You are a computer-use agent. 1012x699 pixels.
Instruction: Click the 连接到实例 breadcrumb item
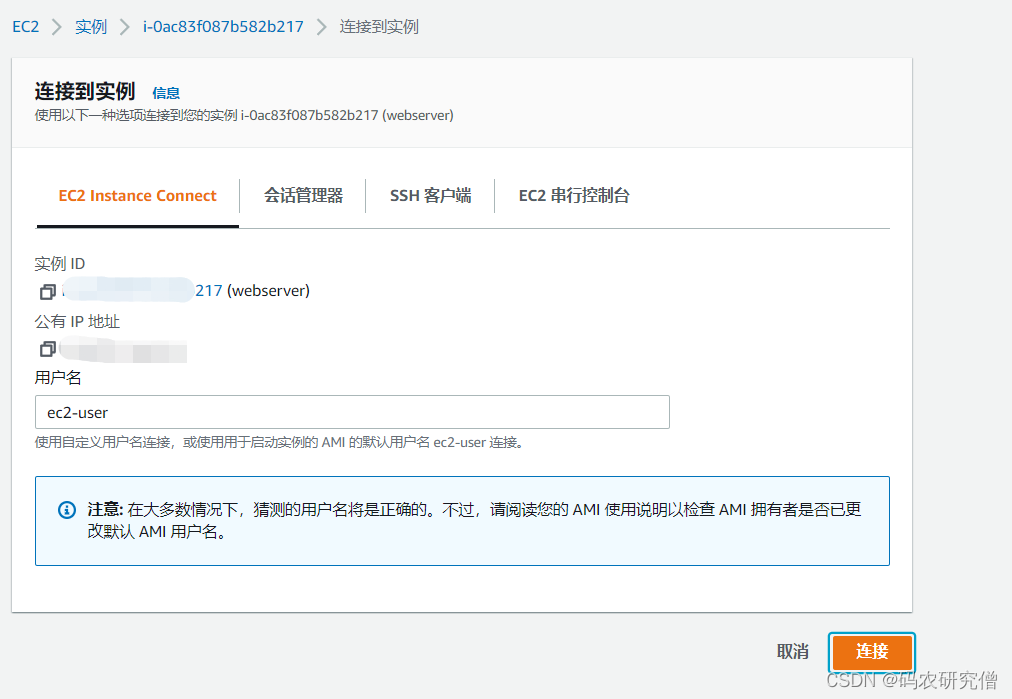point(379,27)
